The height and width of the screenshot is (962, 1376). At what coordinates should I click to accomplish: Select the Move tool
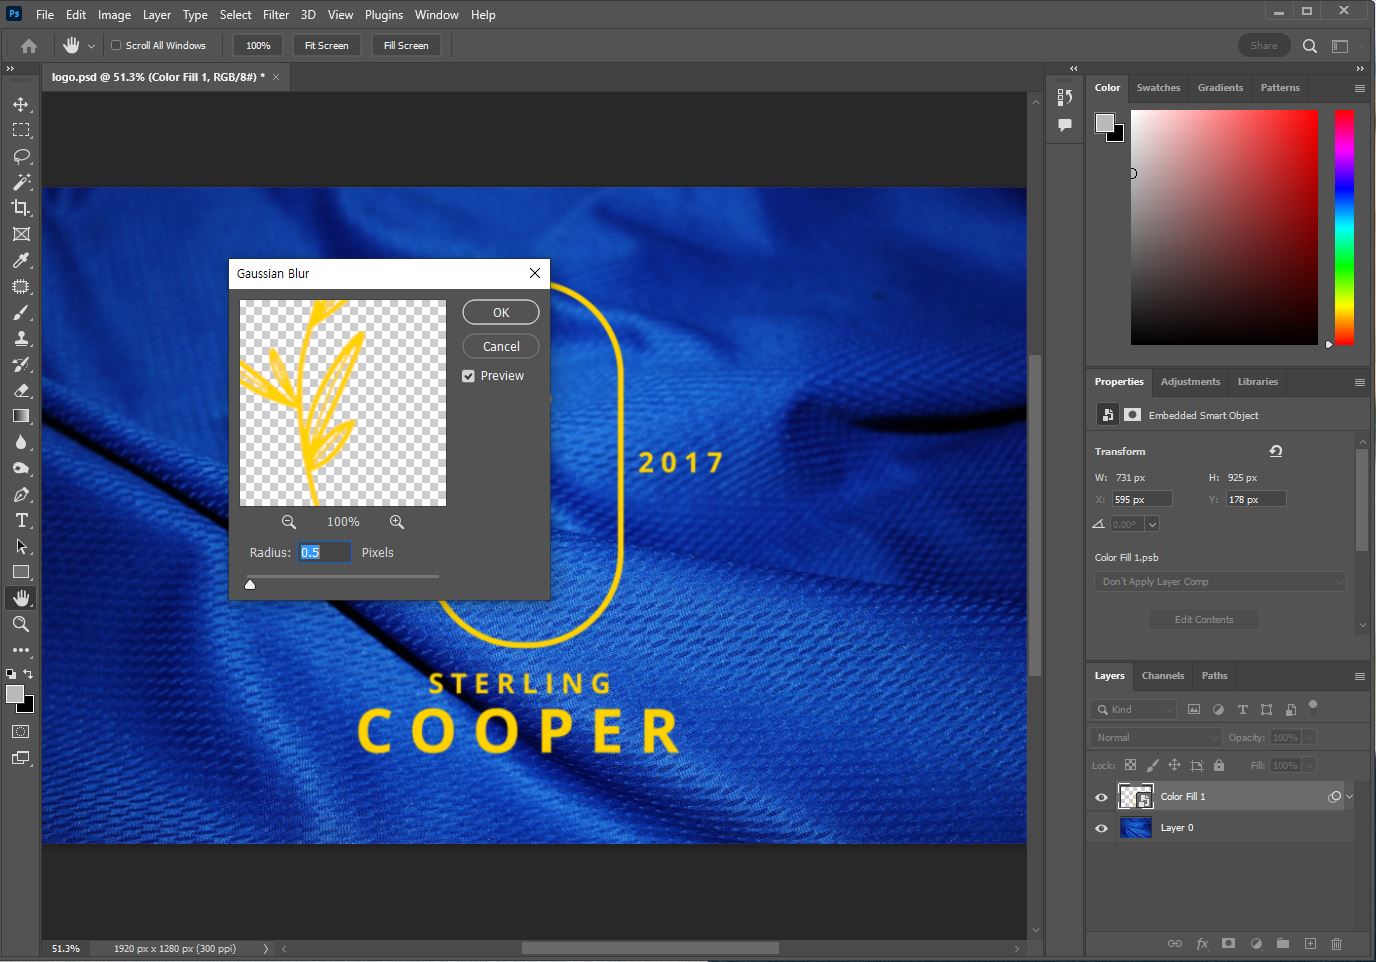click(x=21, y=104)
